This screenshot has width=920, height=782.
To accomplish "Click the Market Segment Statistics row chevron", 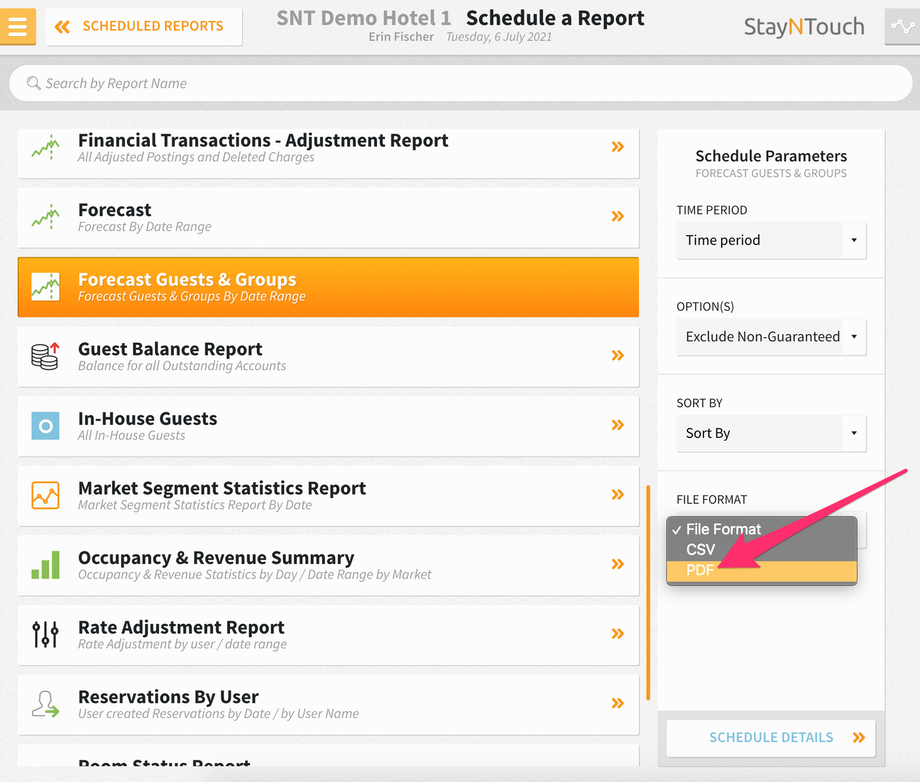I will point(617,495).
